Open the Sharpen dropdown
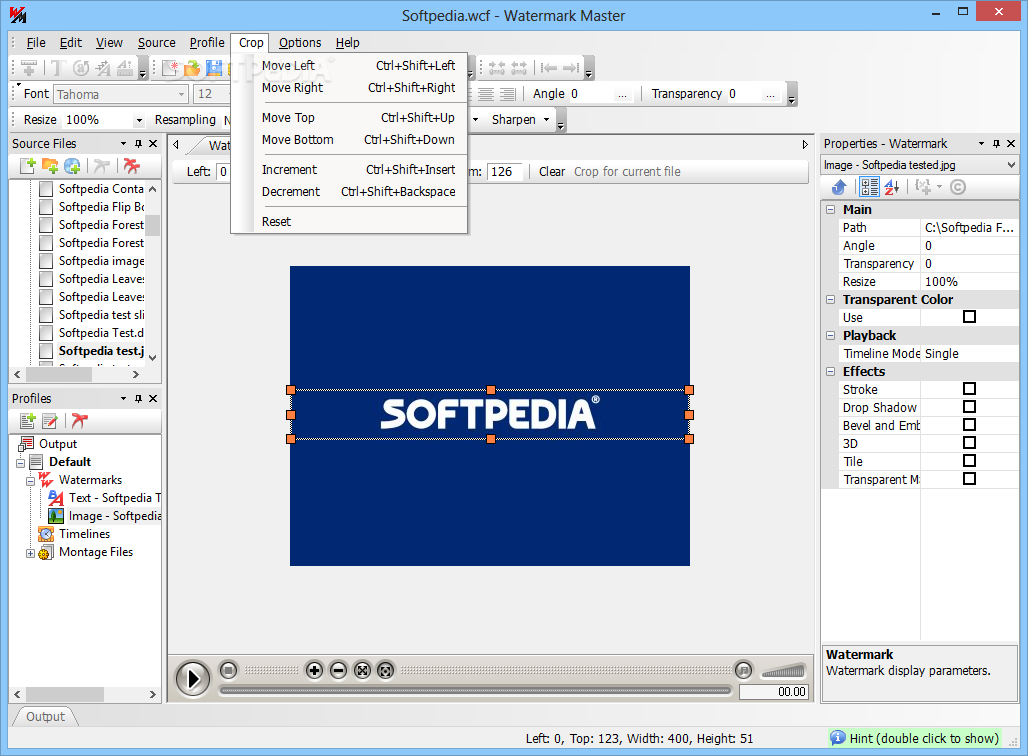The width and height of the screenshot is (1028, 756). point(546,119)
